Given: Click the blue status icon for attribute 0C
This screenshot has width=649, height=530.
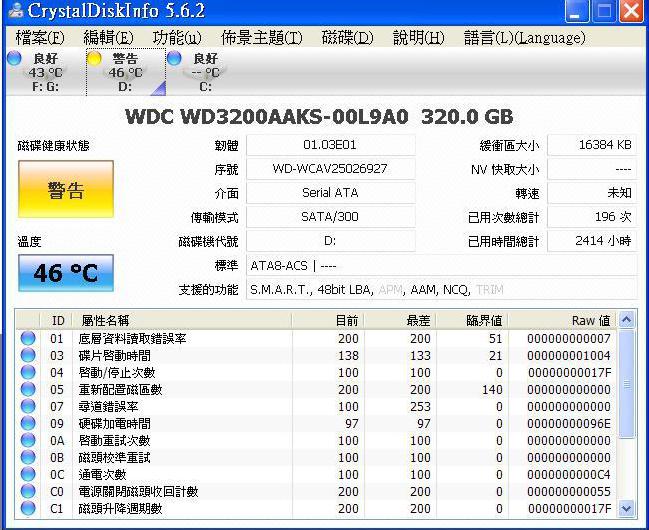Looking at the screenshot, I should (28, 474).
